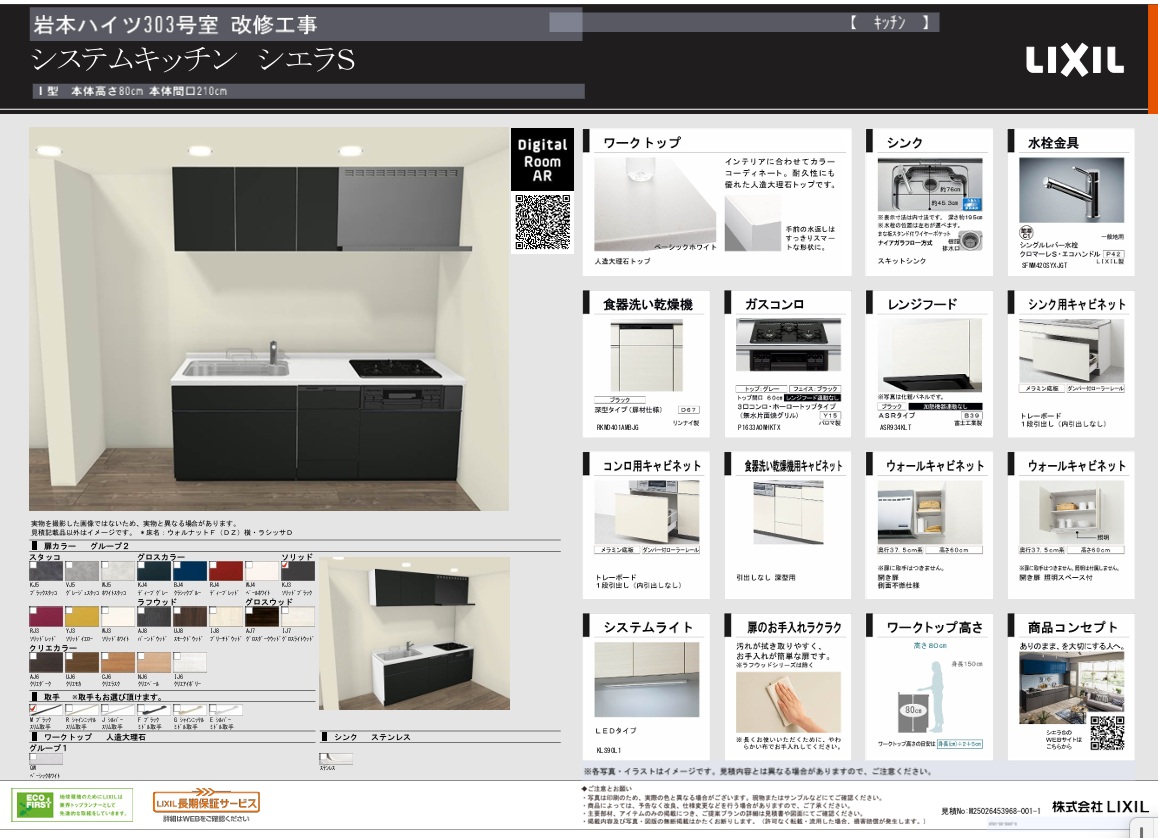Click the Digital Room AR QR code
Image resolution: width=1158 pixels, height=838 pixels.
[541, 220]
